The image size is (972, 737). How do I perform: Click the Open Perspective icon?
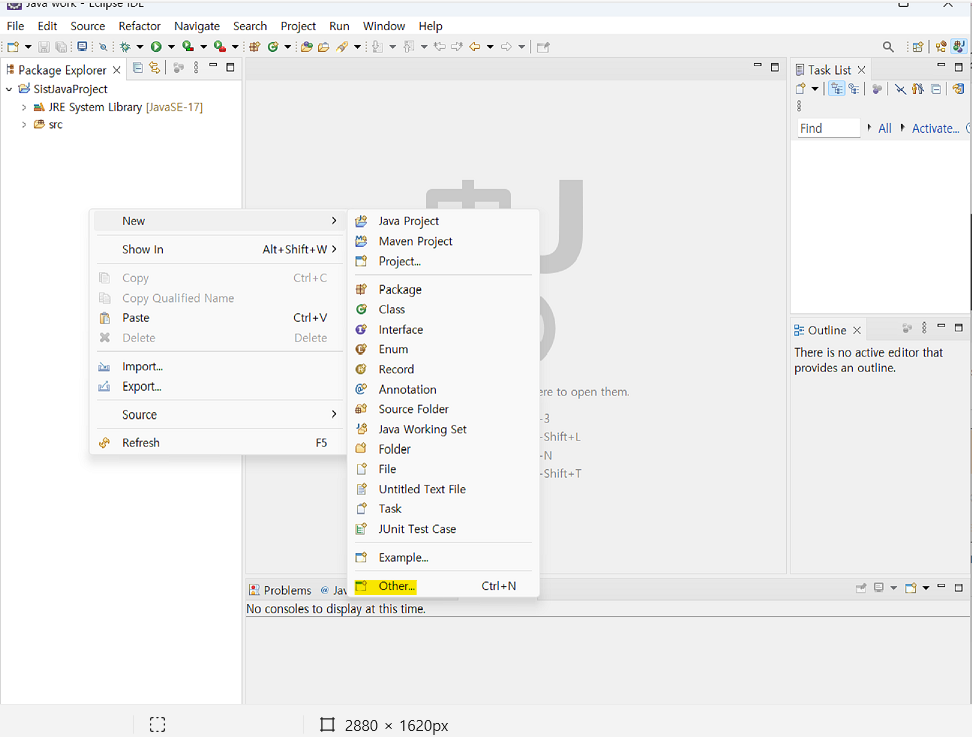click(917, 46)
